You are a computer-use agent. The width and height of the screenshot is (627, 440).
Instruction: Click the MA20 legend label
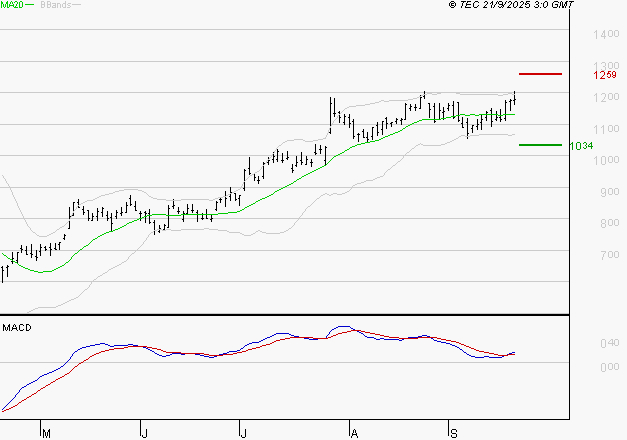click(x=12, y=5)
